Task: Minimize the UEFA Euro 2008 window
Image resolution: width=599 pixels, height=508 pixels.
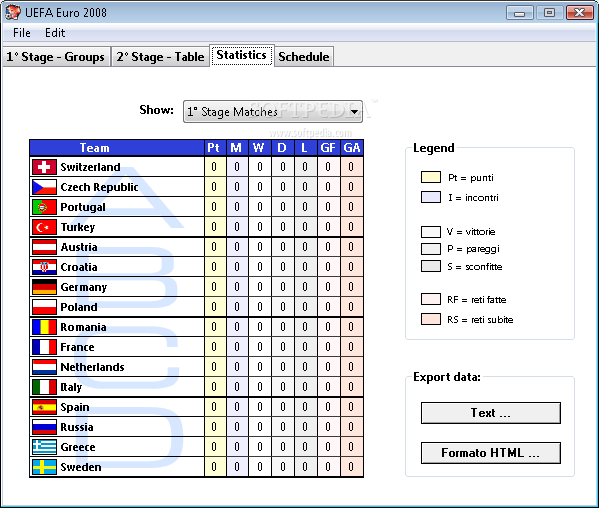Action: [x=519, y=13]
